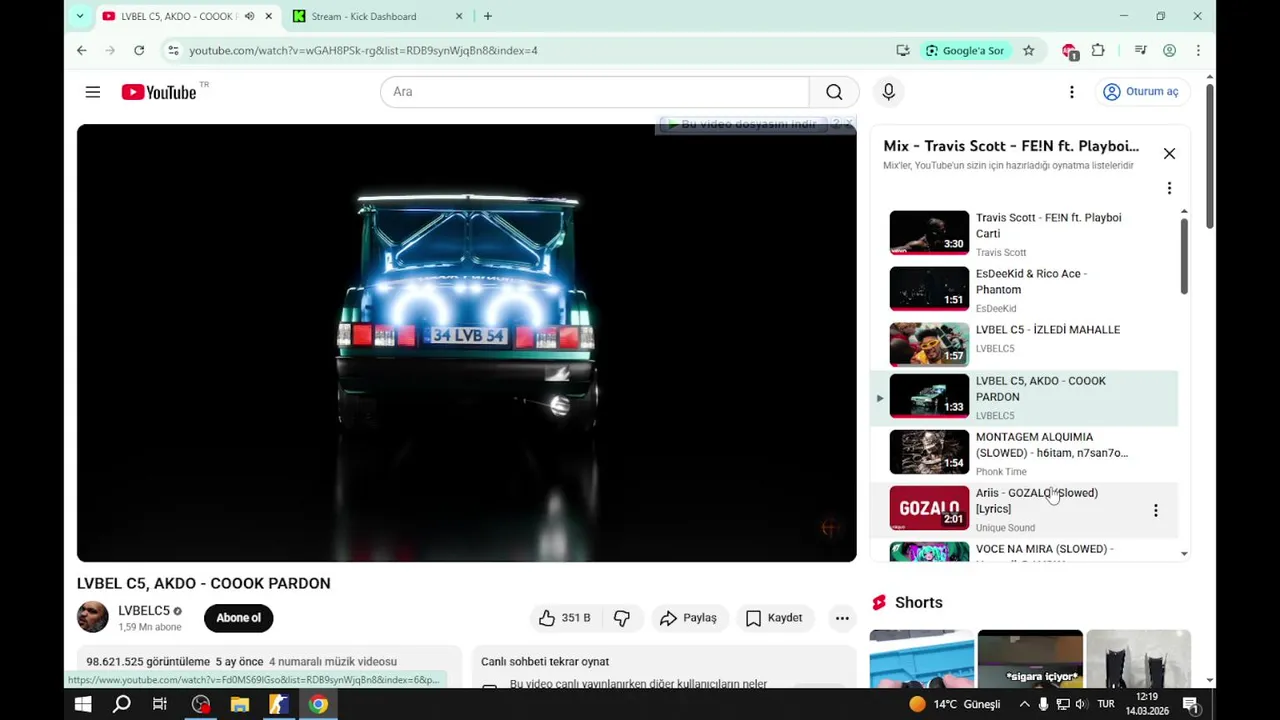This screenshot has height=720, width=1280.
Task: Open YouTube settings three-dot menu in header
Action: [1071, 92]
